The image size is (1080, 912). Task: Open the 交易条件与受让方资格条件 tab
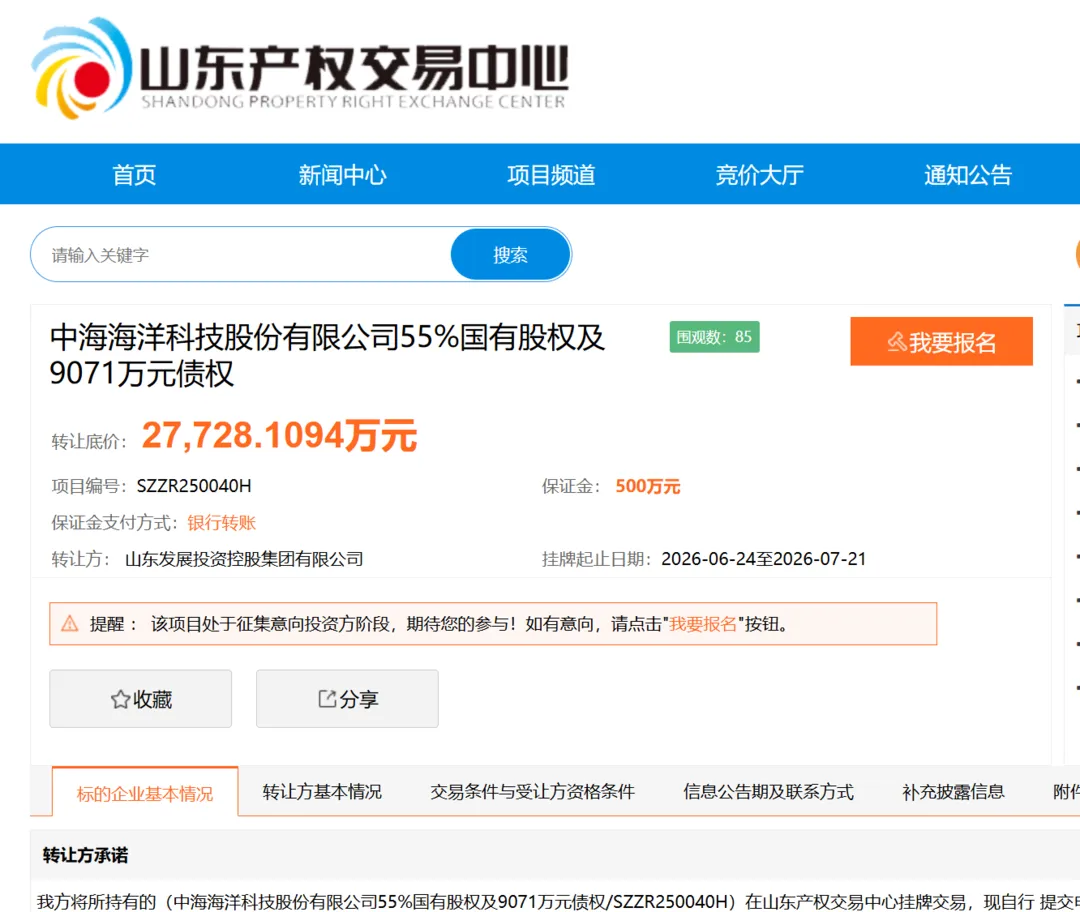pos(532,792)
